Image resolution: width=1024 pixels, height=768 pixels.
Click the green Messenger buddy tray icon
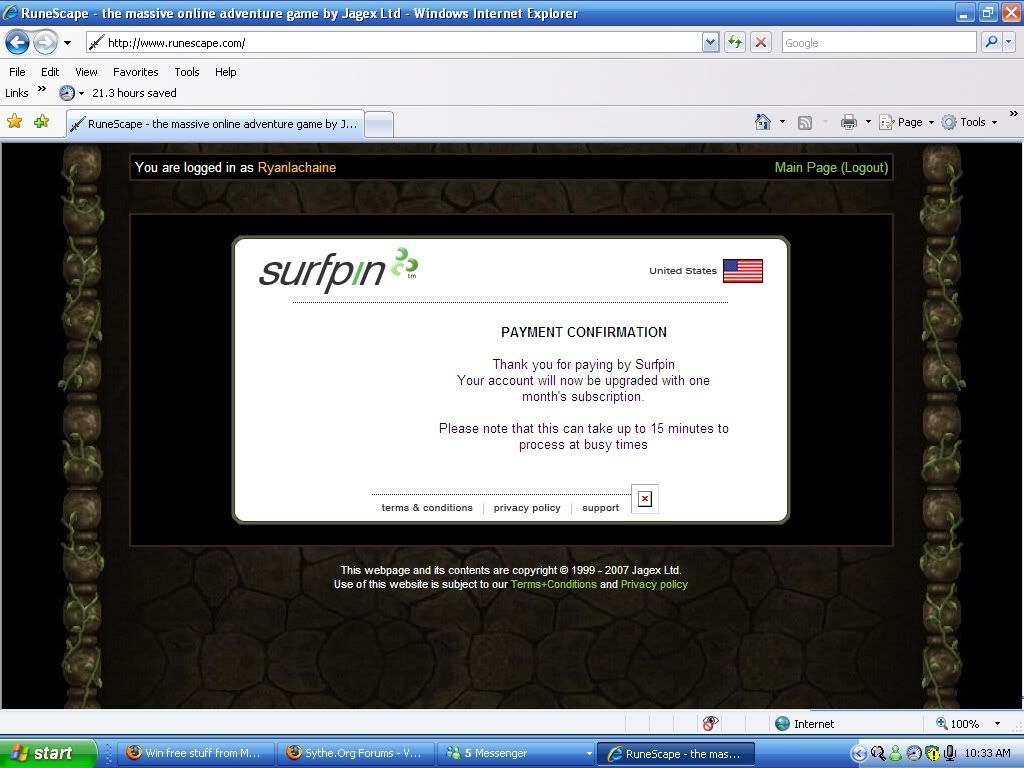(895, 754)
